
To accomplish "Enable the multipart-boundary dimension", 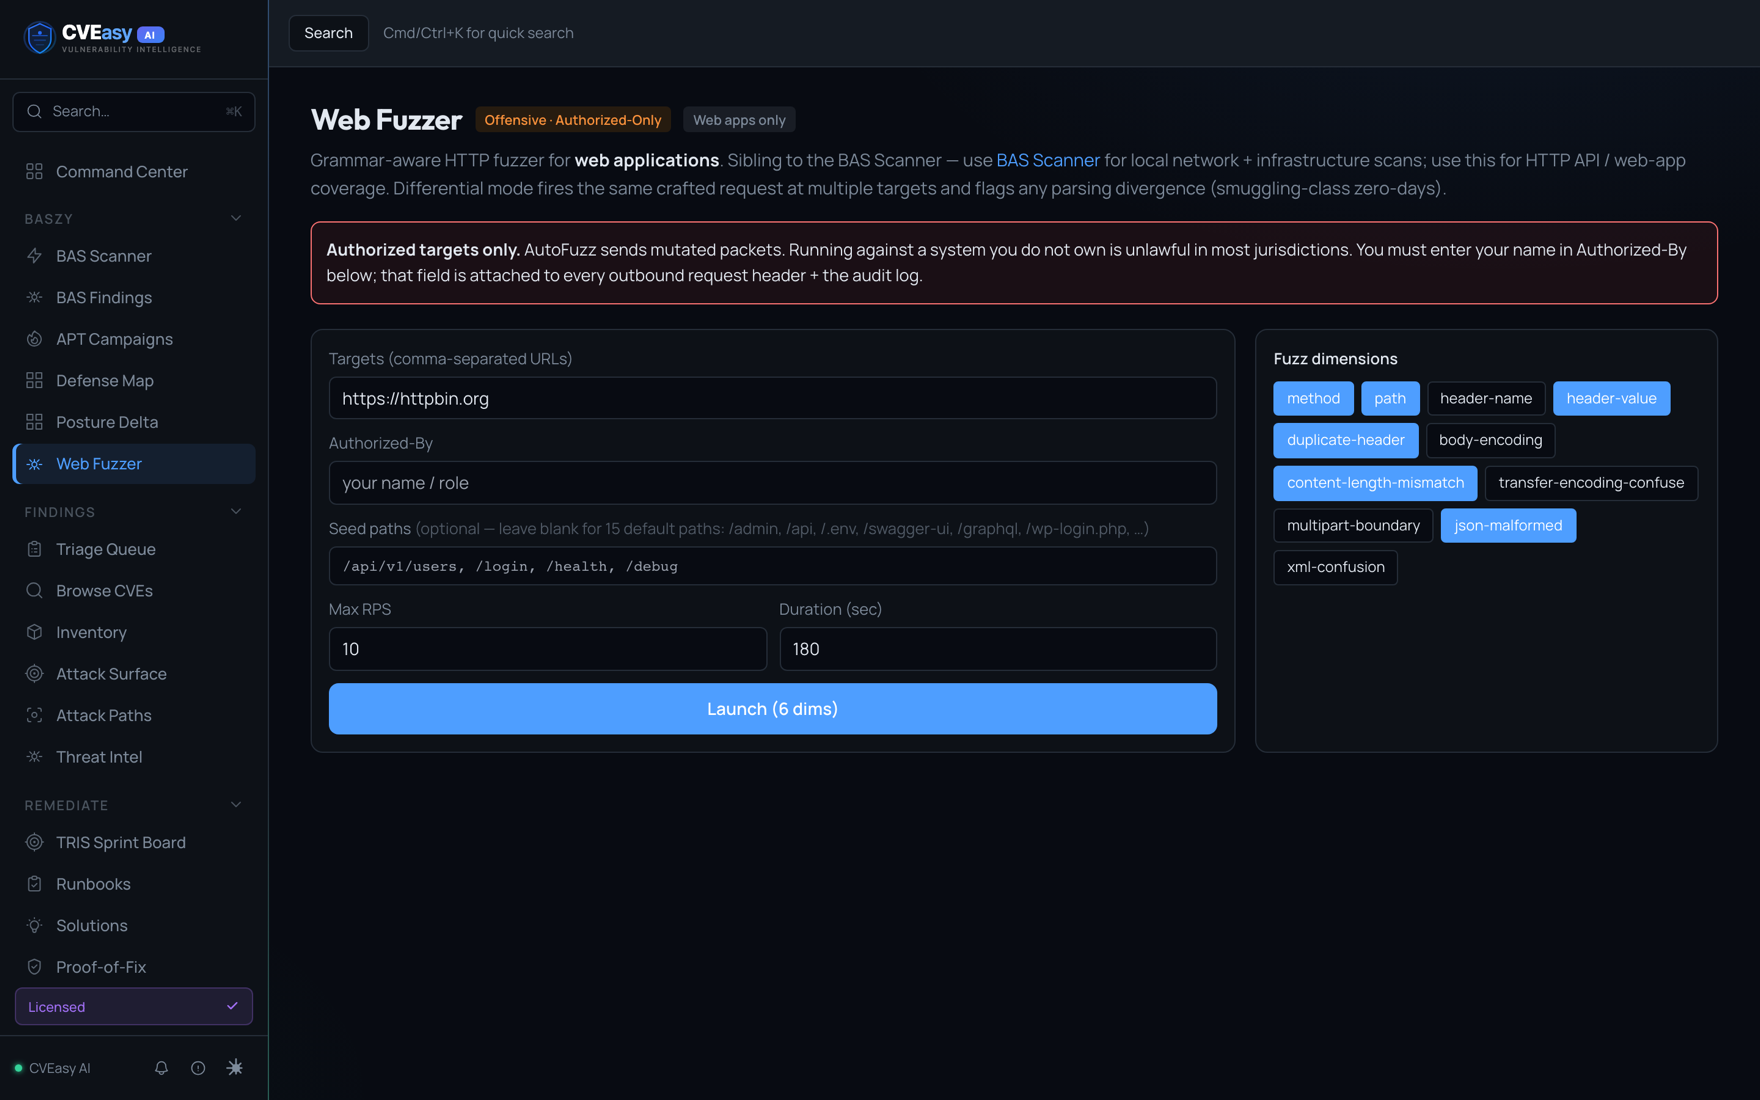I will pos(1353,525).
